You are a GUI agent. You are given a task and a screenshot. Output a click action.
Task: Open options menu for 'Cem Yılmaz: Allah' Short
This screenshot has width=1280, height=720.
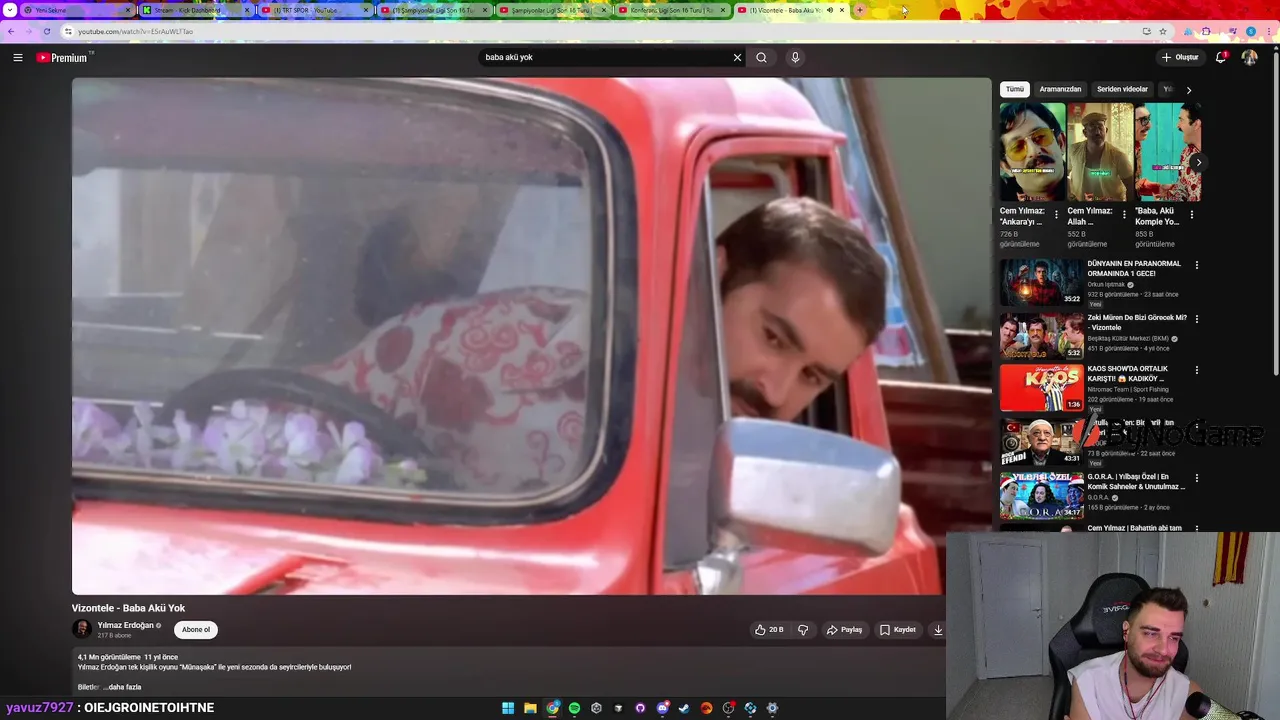1124,214
